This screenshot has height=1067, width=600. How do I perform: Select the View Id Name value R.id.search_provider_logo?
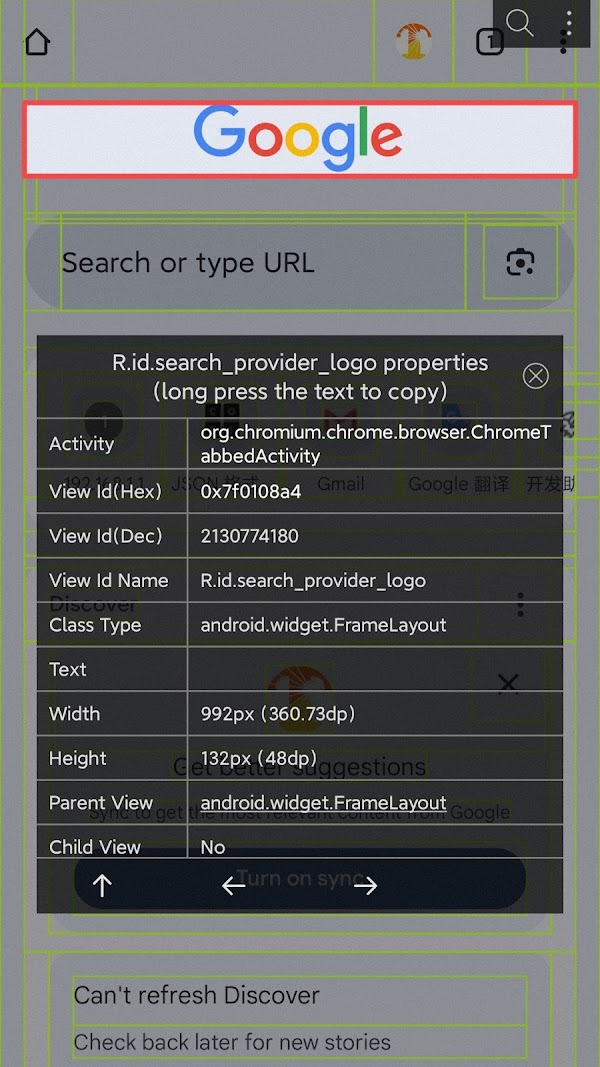pos(313,581)
